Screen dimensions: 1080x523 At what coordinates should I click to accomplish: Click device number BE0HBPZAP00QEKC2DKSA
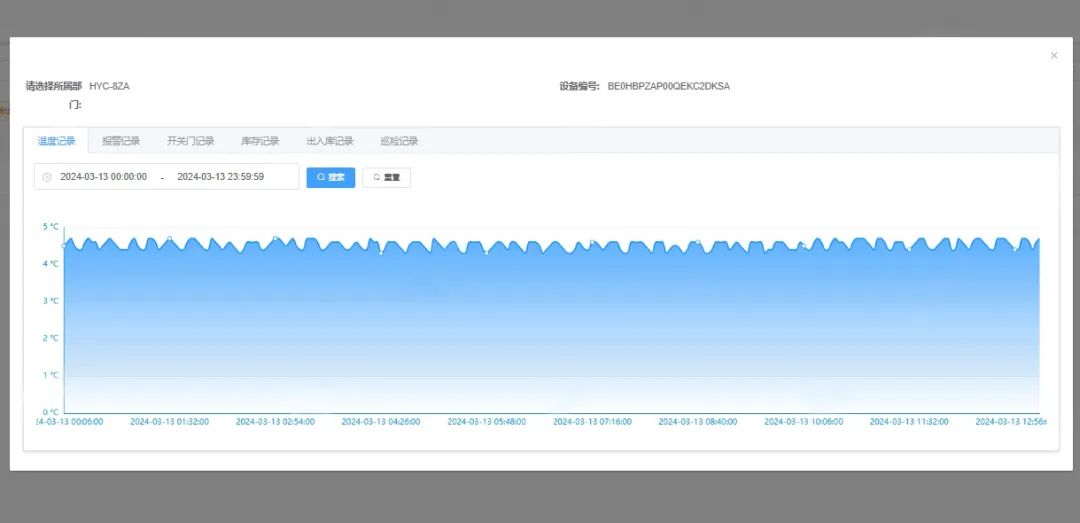tap(669, 86)
